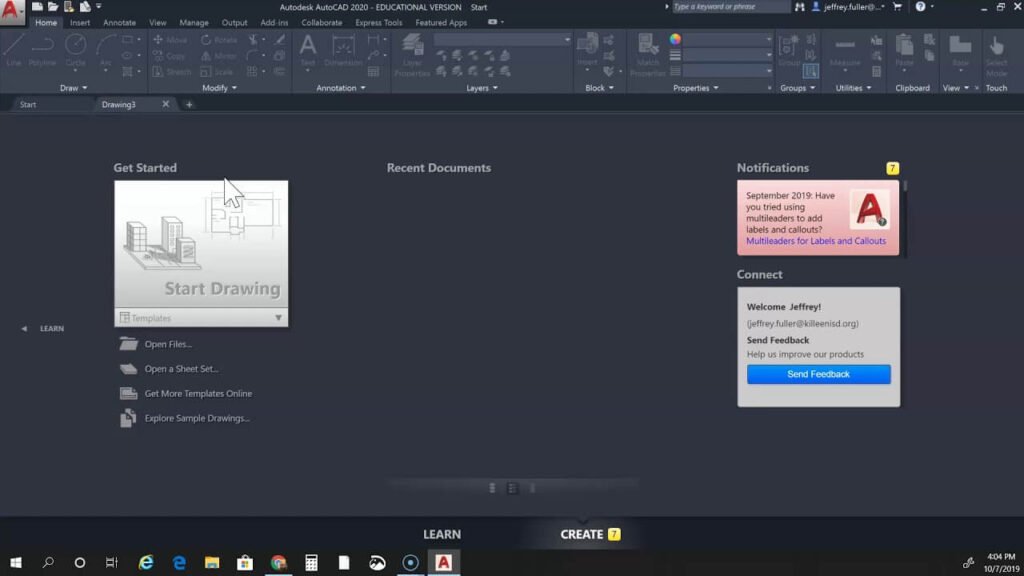
Task: Open the Express Tools ribbon tab
Action: (x=379, y=22)
